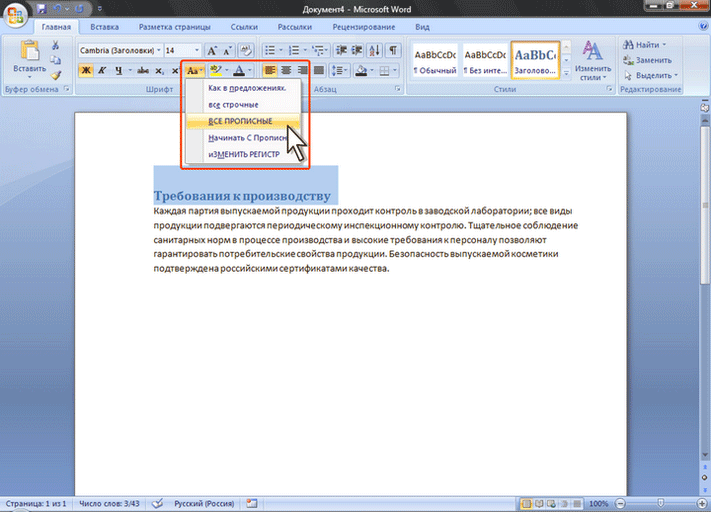Choose Как в предложениях menu item
The image size is (711, 512).
(x=243, y=88)
